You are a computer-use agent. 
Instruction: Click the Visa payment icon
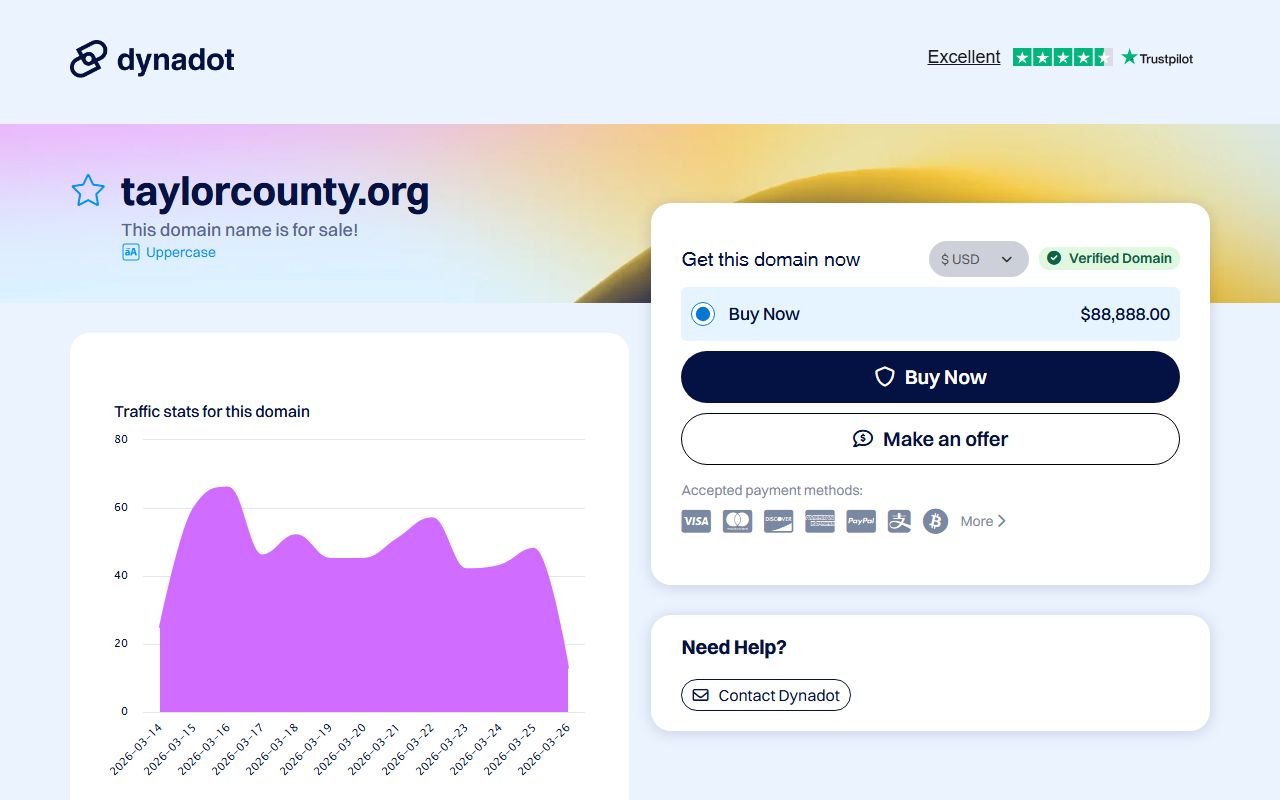[696, 521]
